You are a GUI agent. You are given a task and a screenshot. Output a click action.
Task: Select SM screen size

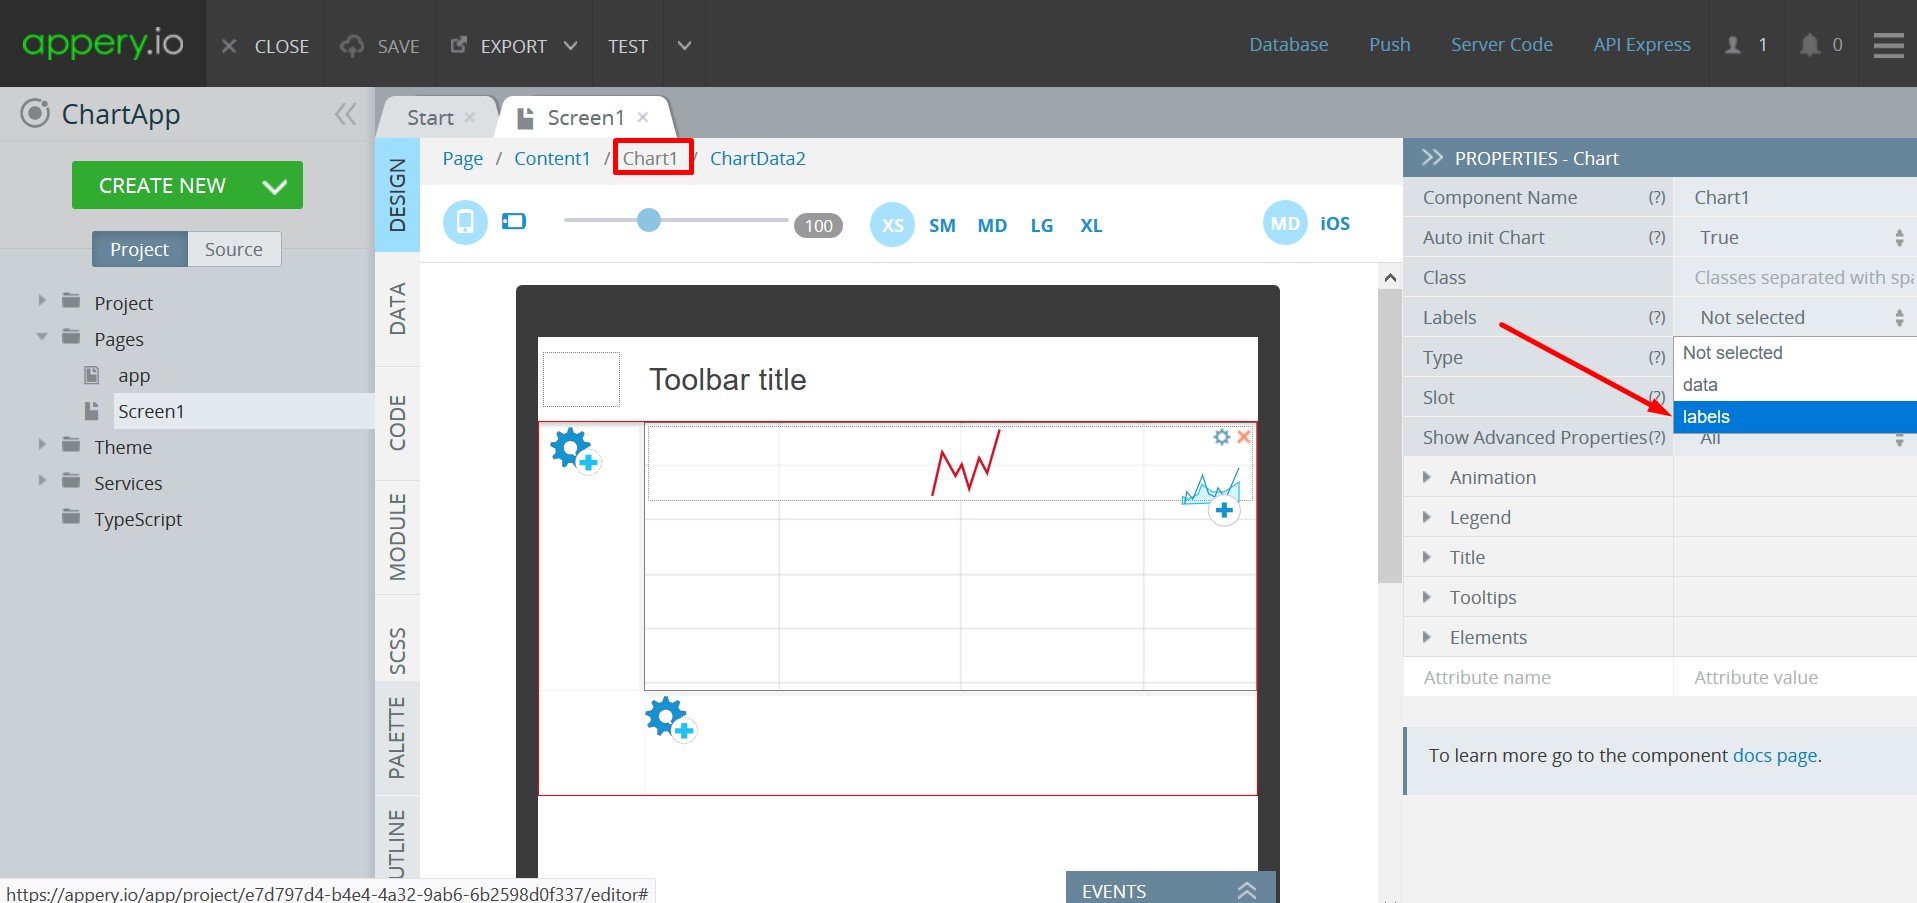point(942,226)
